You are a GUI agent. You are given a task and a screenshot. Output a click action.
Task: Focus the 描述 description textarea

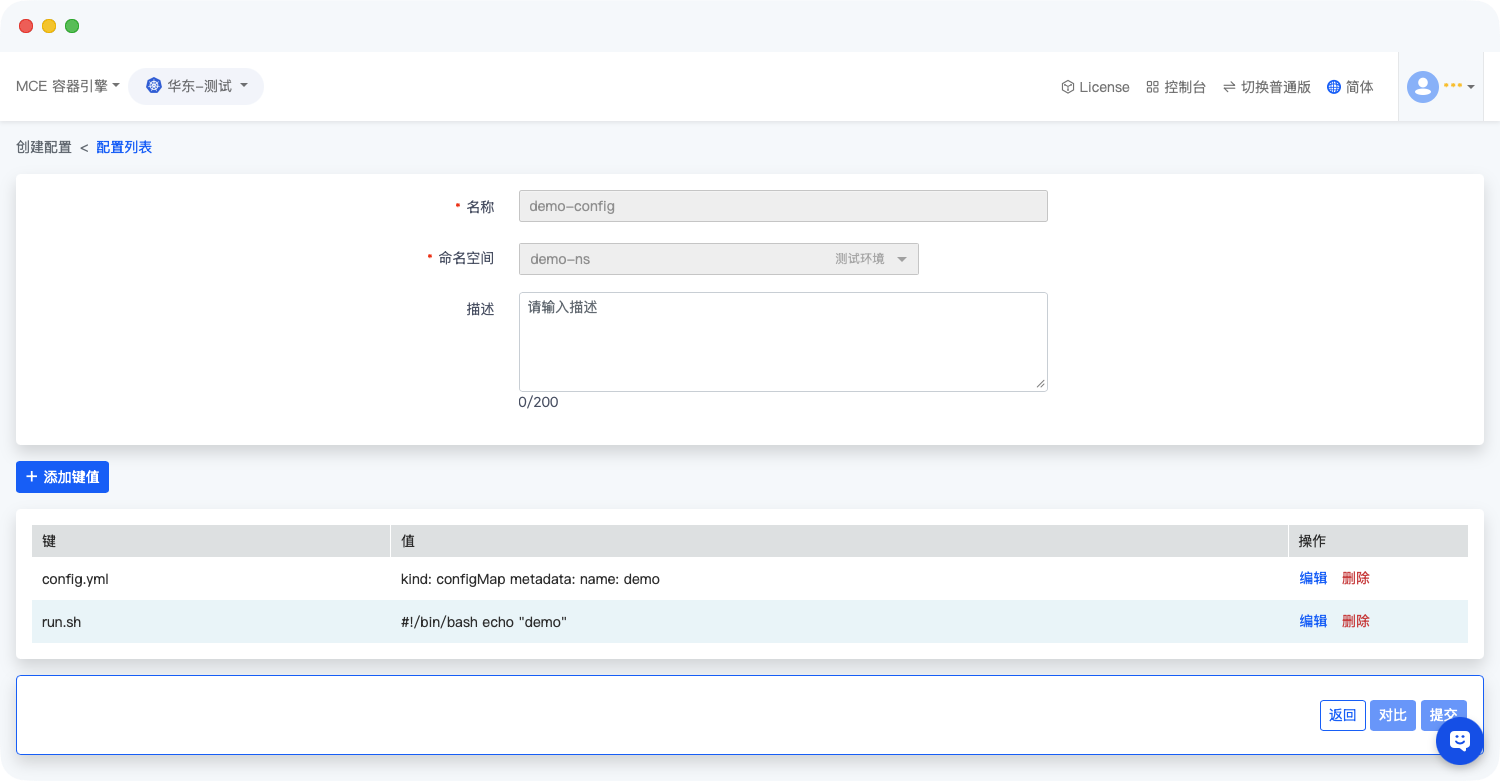[x=782, y=341]
